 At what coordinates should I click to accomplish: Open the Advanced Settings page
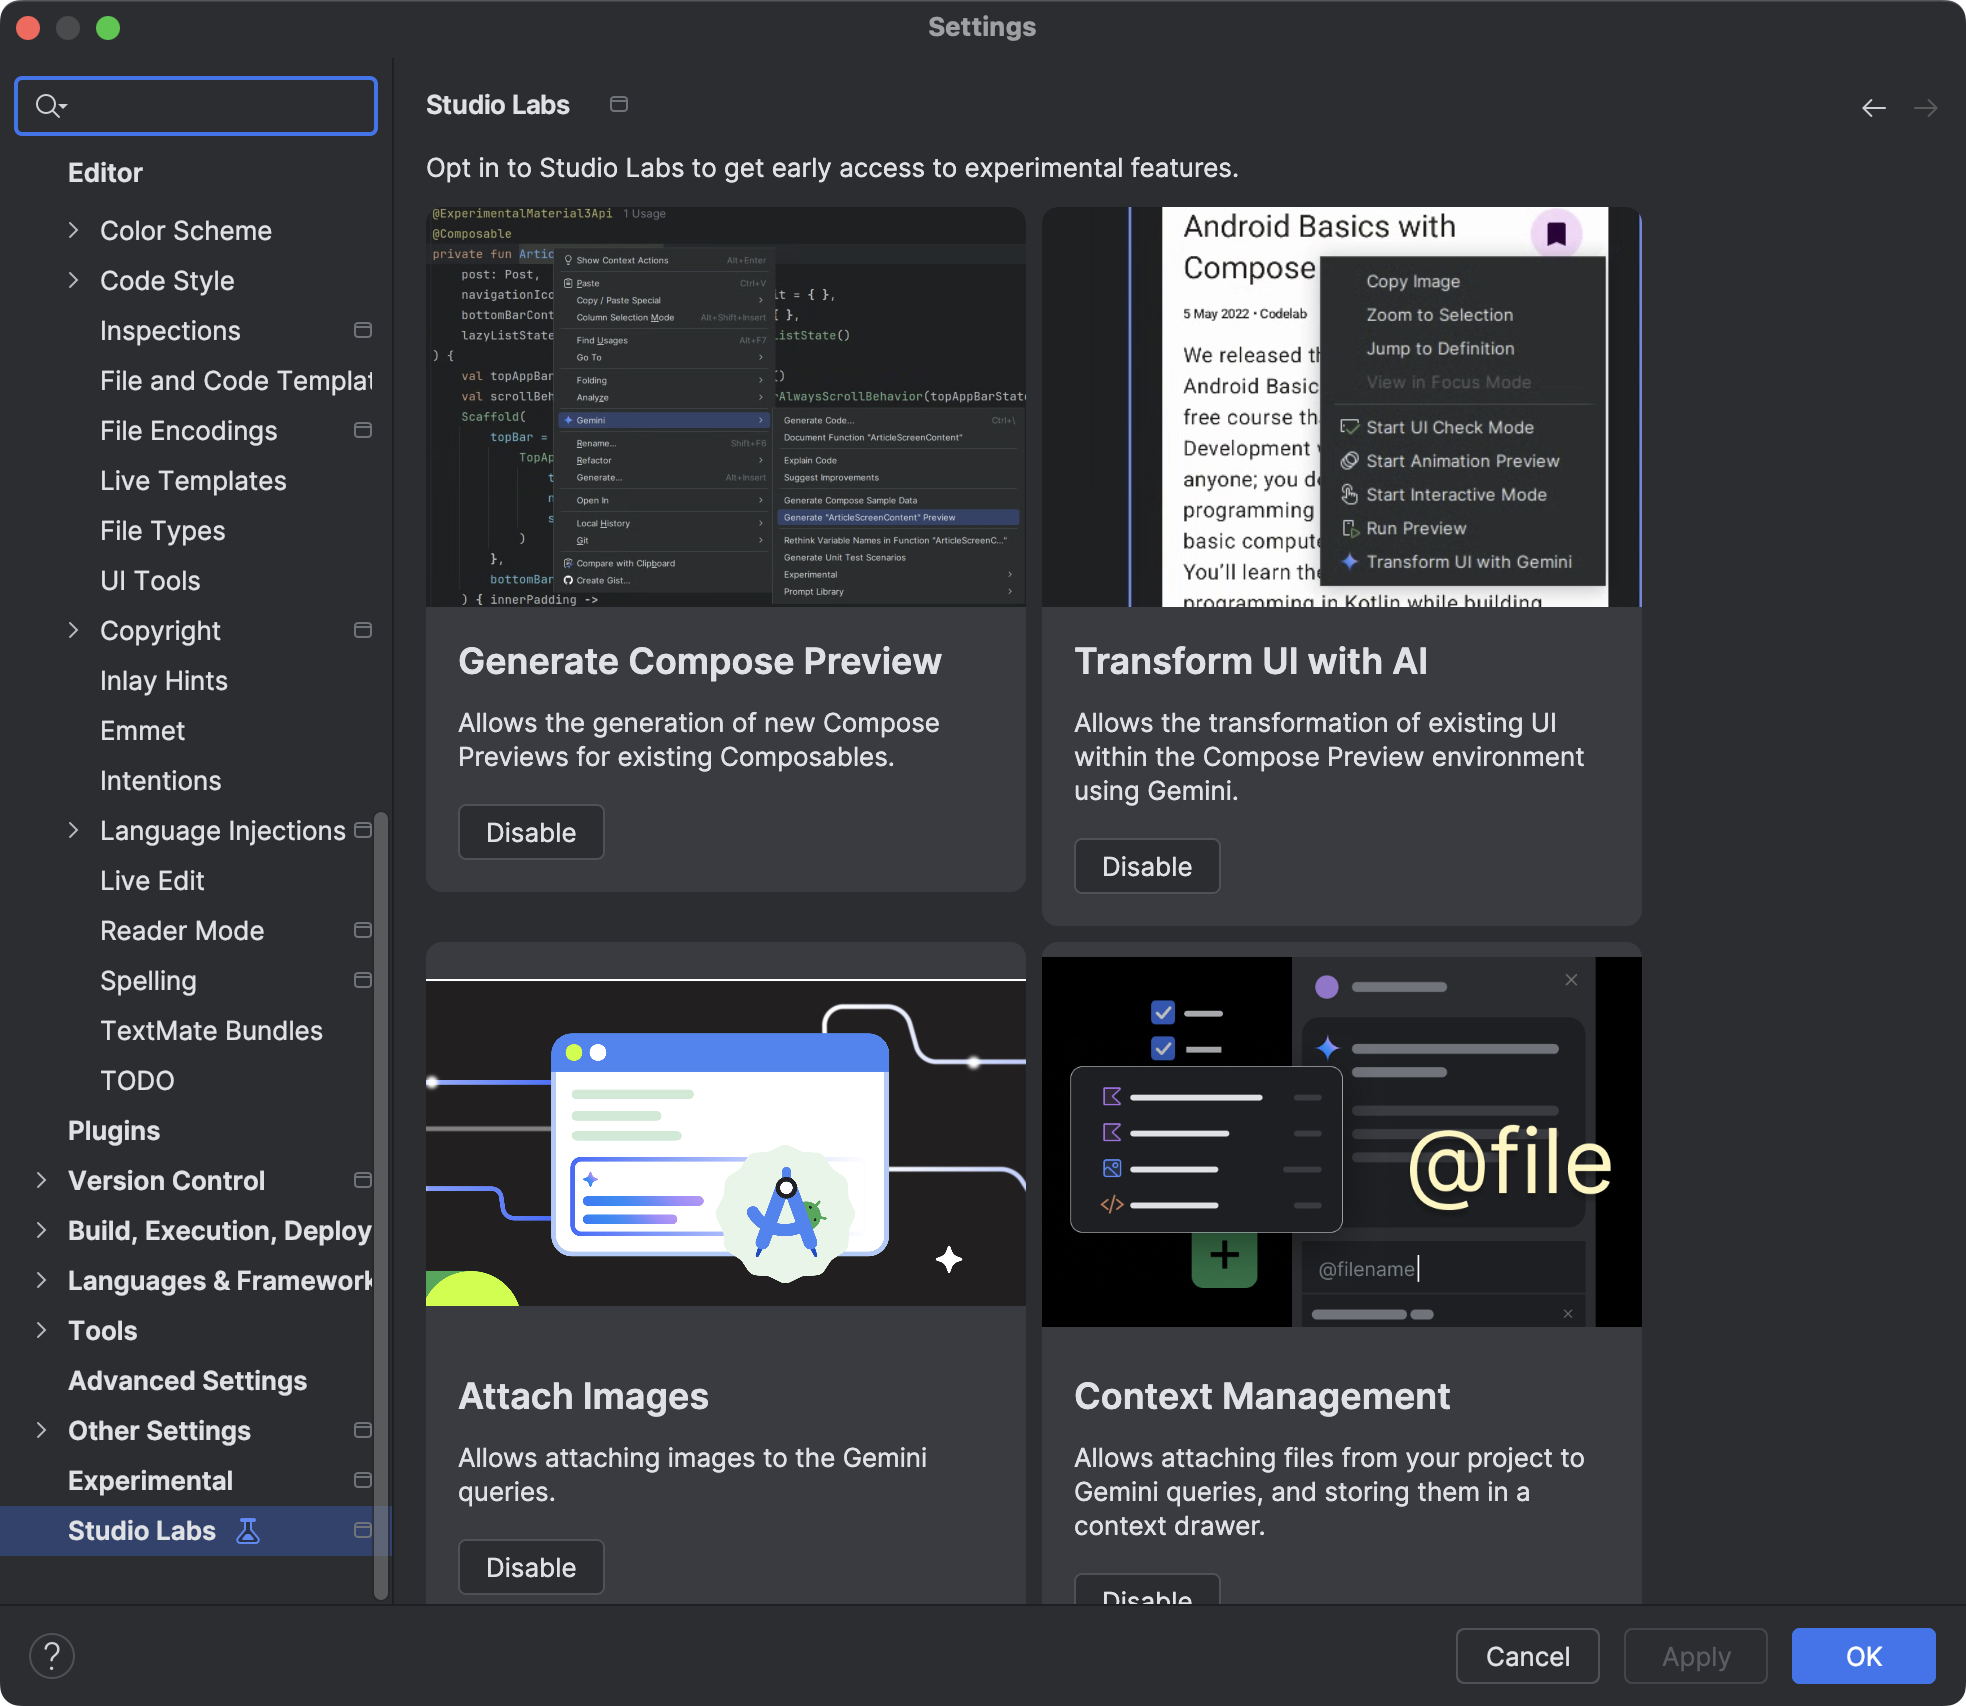[x=186, y=1380]
